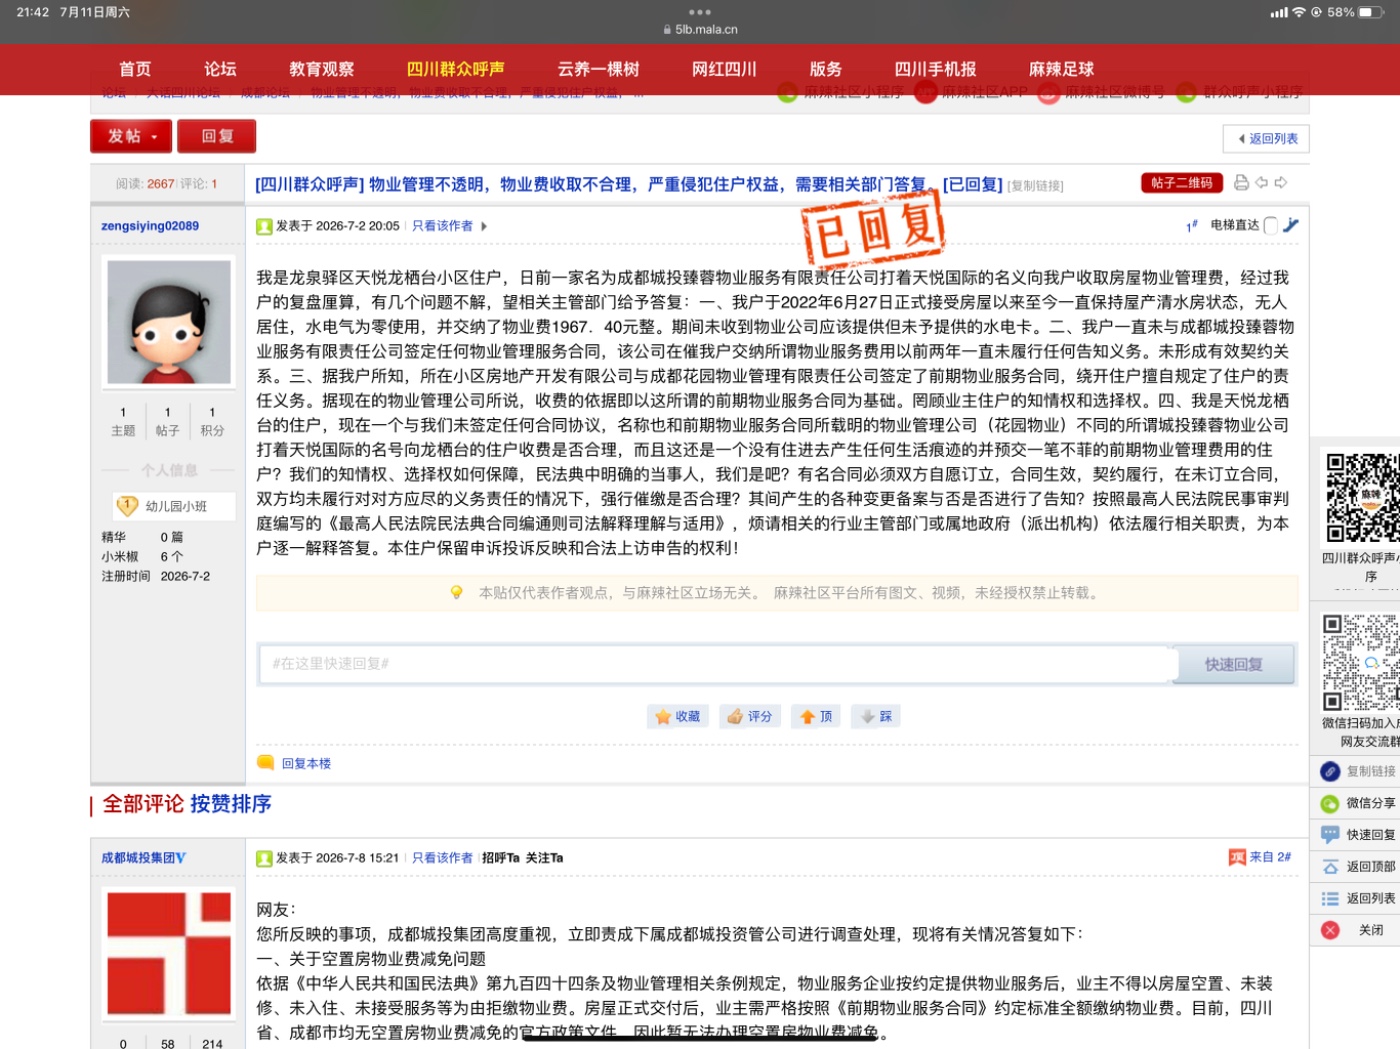Go to next thread arrow icon

[x=1281, y=183]
